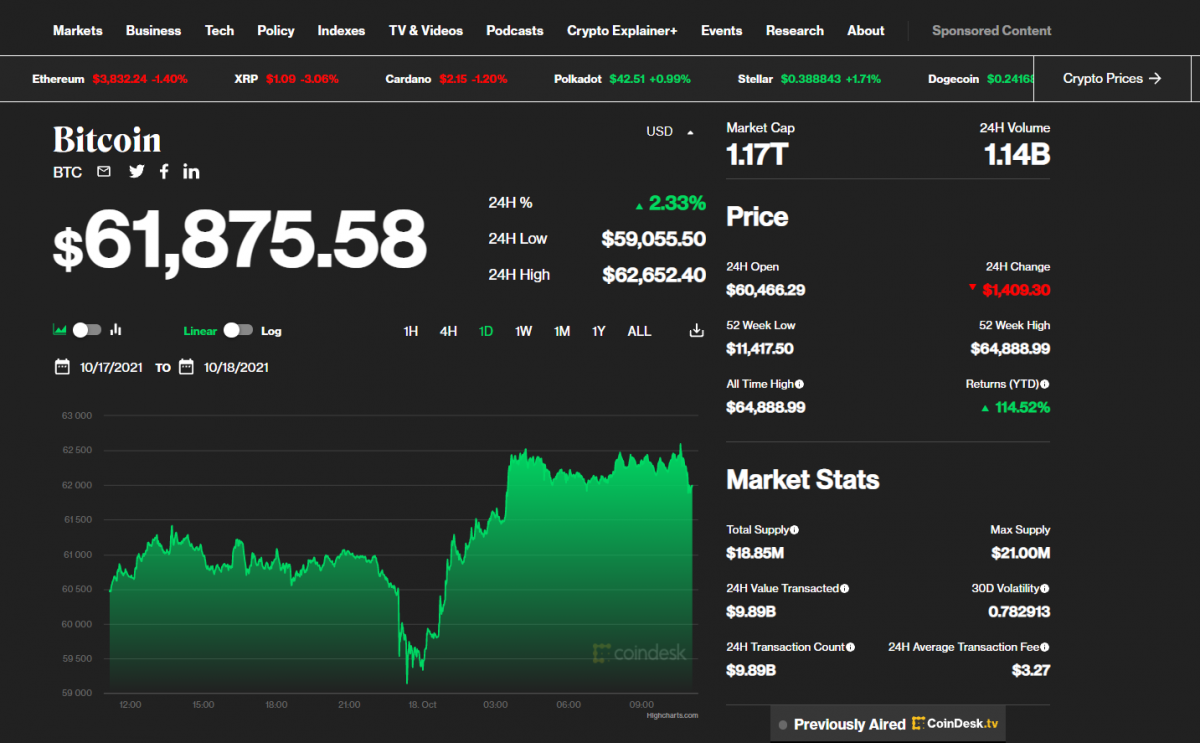Select the 4H time range
The height and width of the screenshot is (743, 1200).
coord(448,331)
